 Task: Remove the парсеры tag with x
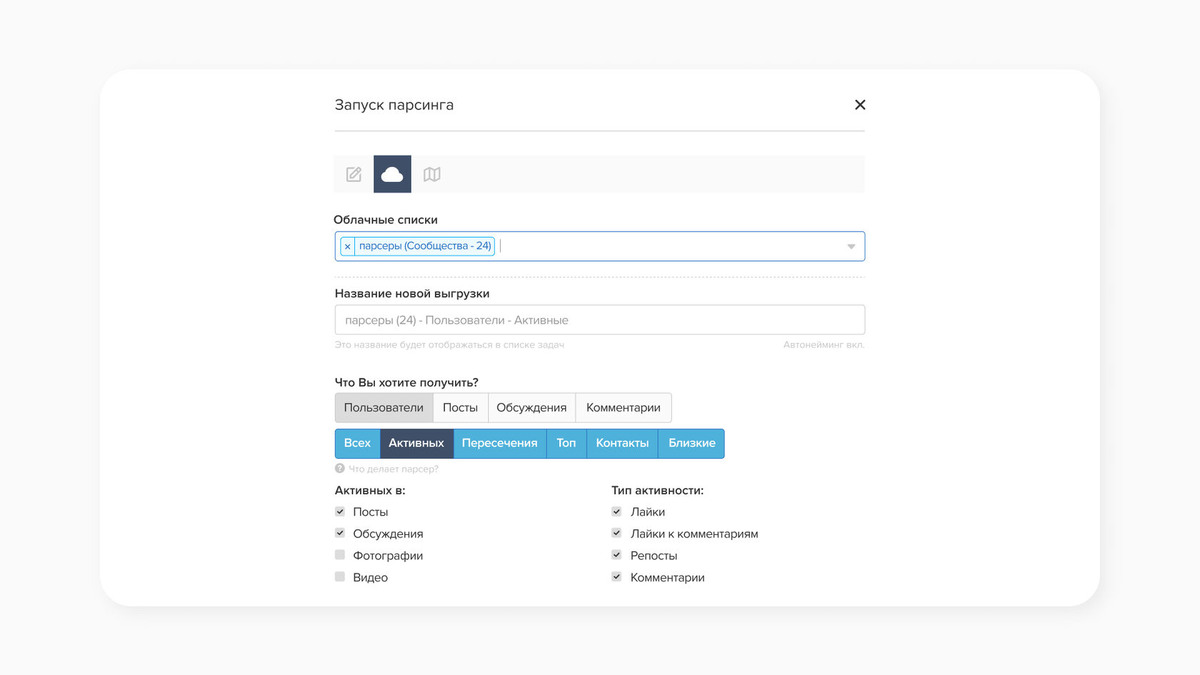(x=347, y=246)
